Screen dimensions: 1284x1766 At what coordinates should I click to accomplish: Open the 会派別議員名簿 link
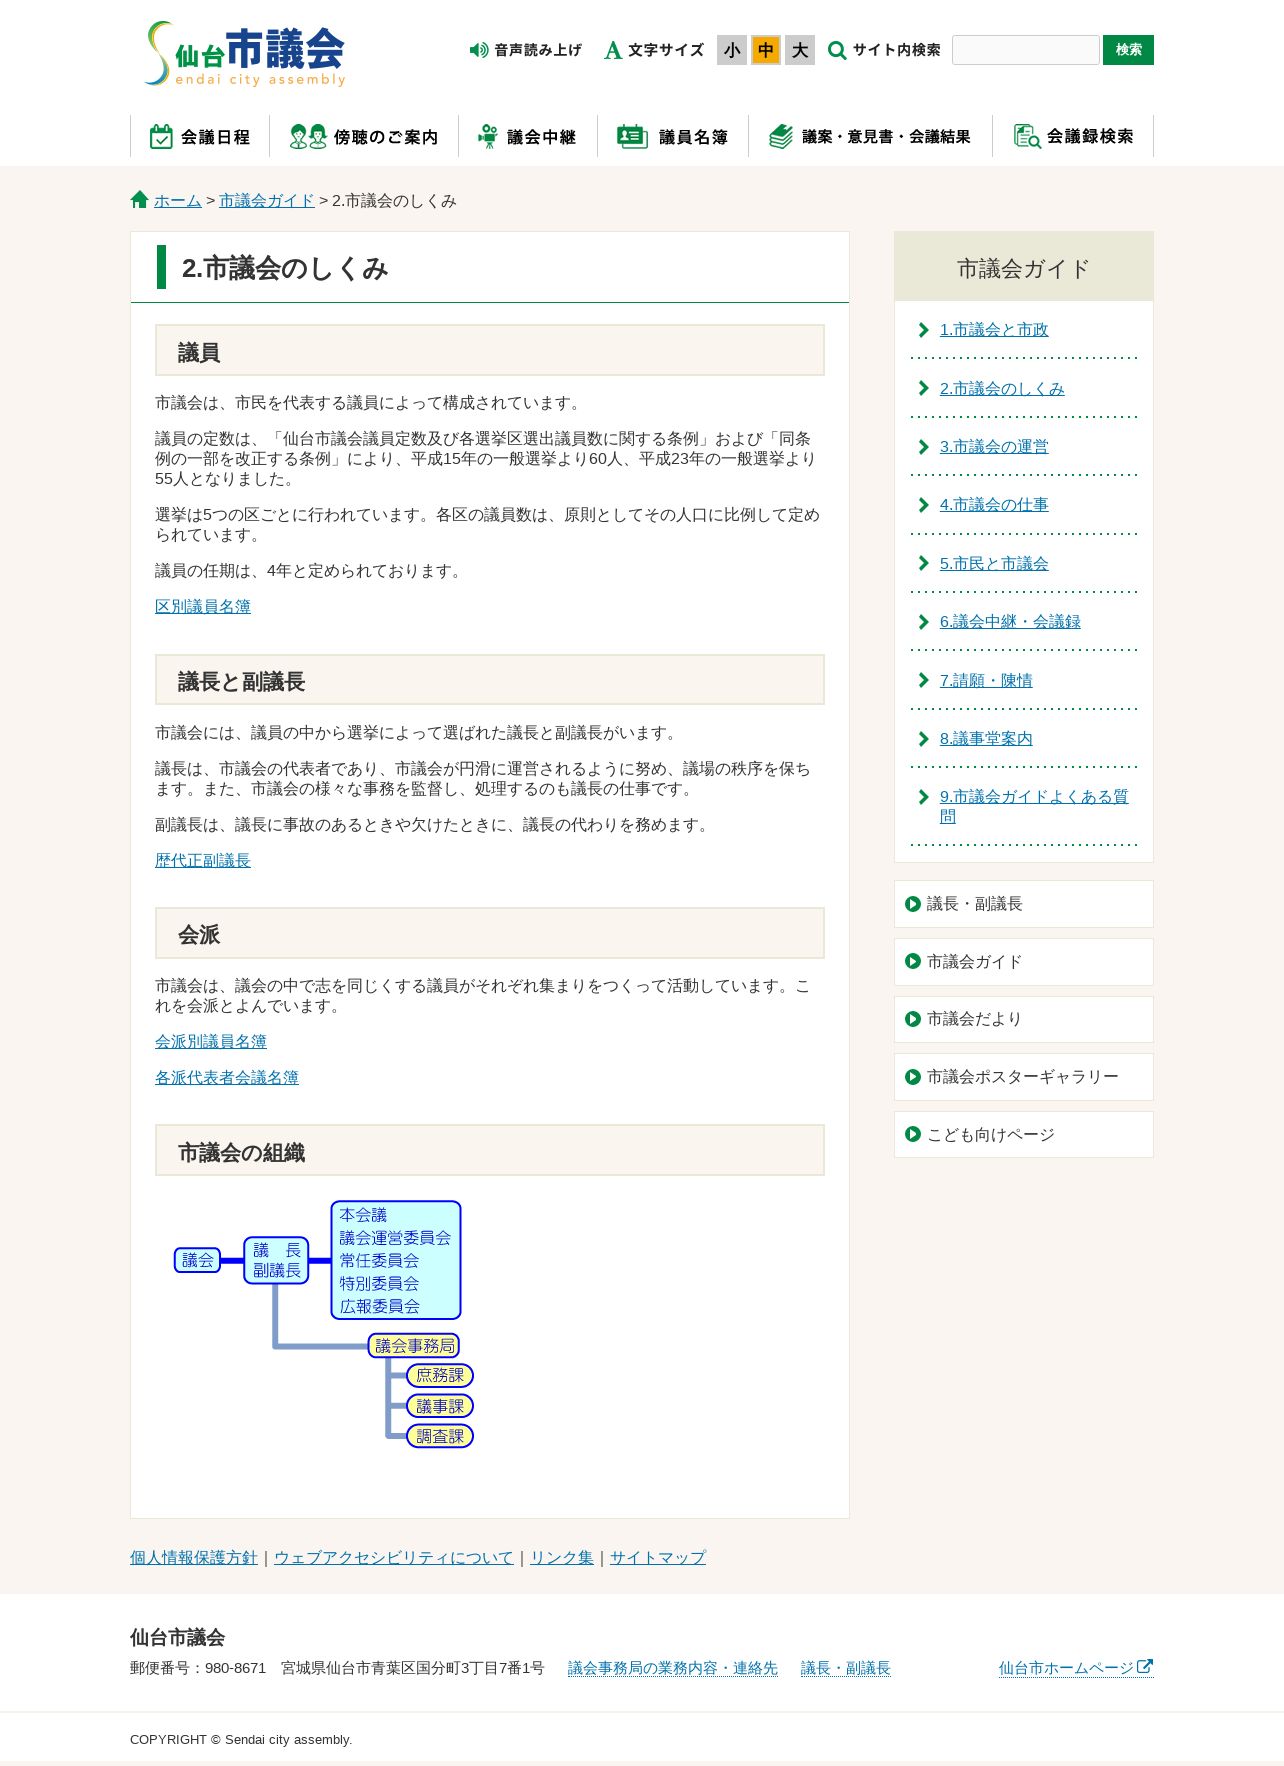coord(211,1041)
